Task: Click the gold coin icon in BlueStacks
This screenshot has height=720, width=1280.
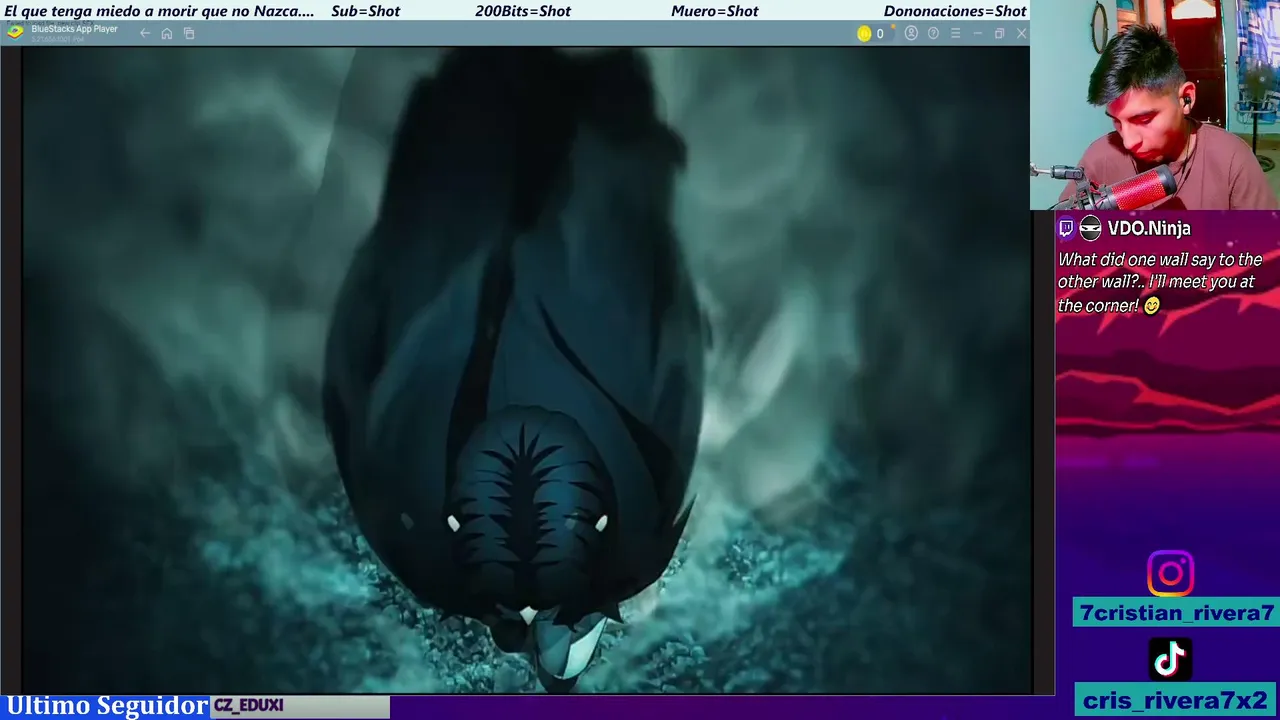Action: (864, 33)
